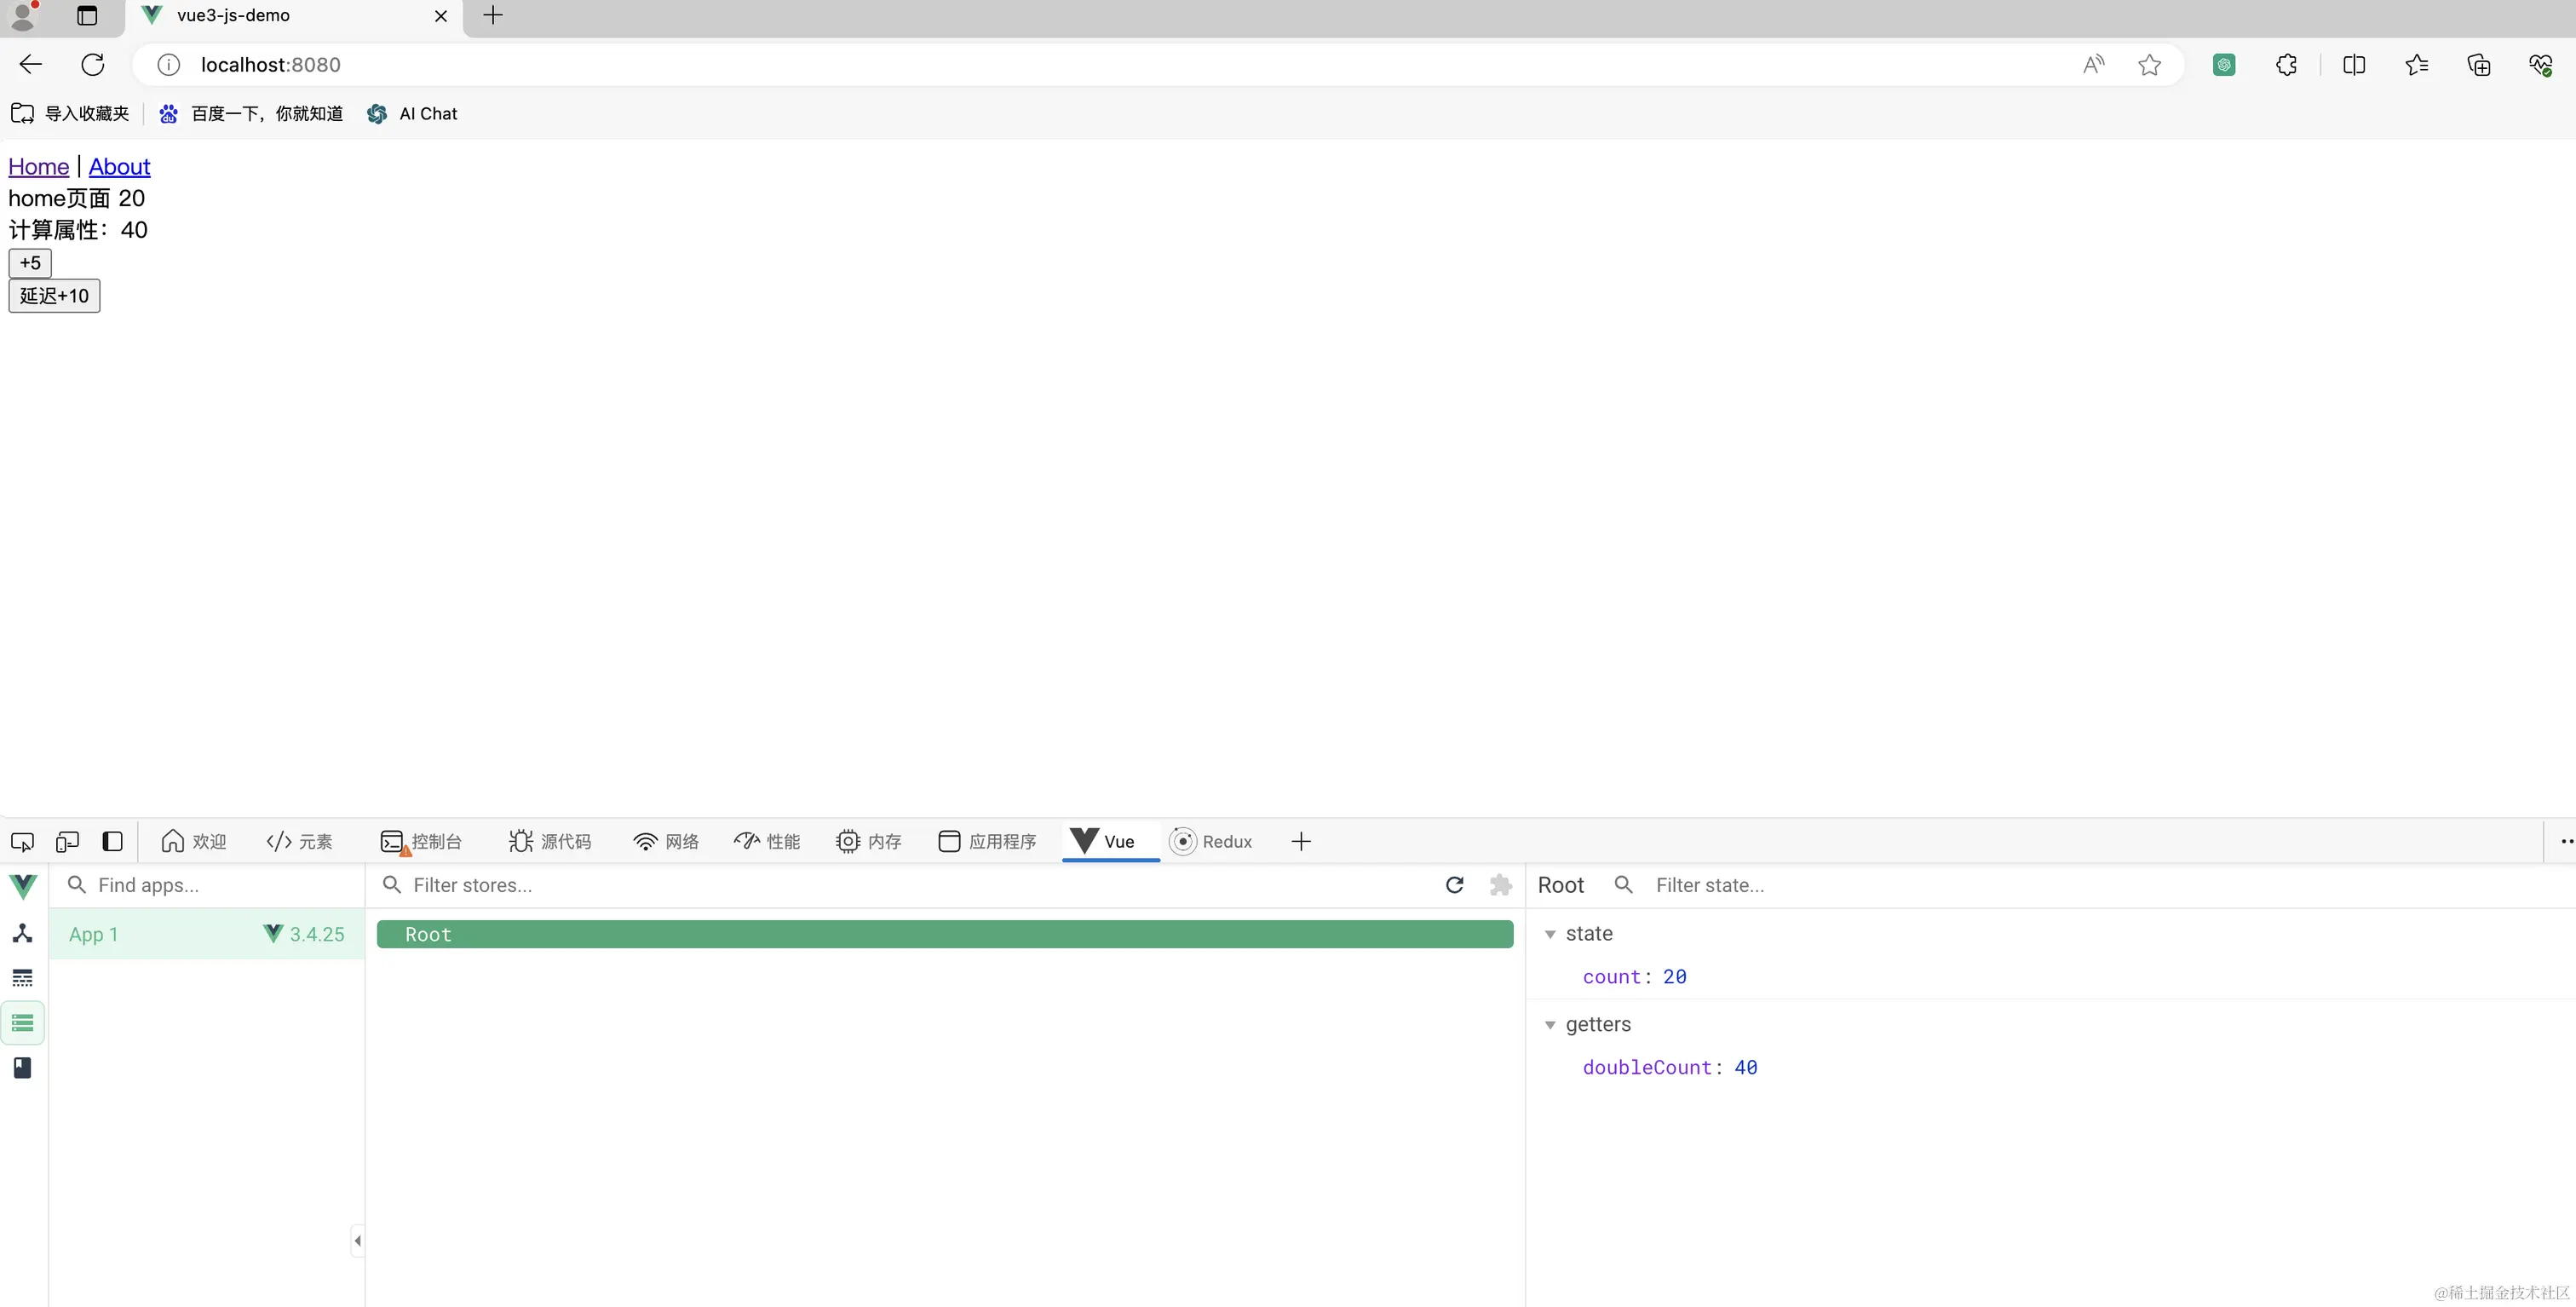Viewport: 2576px width, 1307px height.
Task: Open the About page link
Action: tap(119, 166)
